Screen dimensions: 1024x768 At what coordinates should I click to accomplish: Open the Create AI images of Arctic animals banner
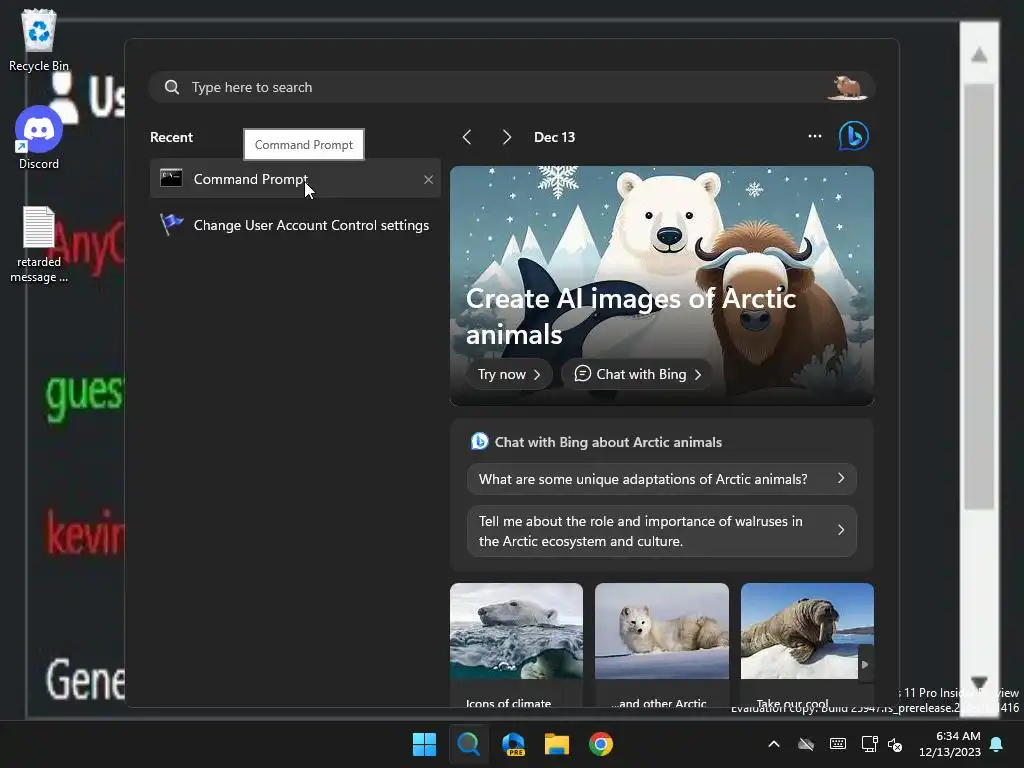[x=662, y=285]
